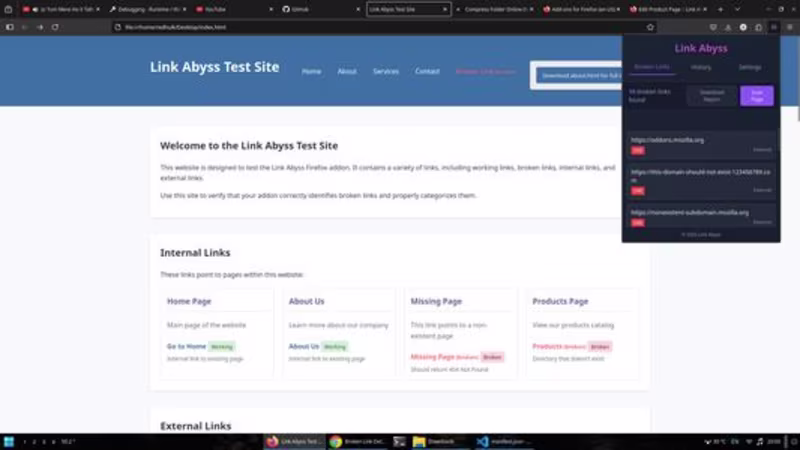Switch to the History tab in Link Abyss popup
The image size is (800, 450).
[x=701, y=67]
